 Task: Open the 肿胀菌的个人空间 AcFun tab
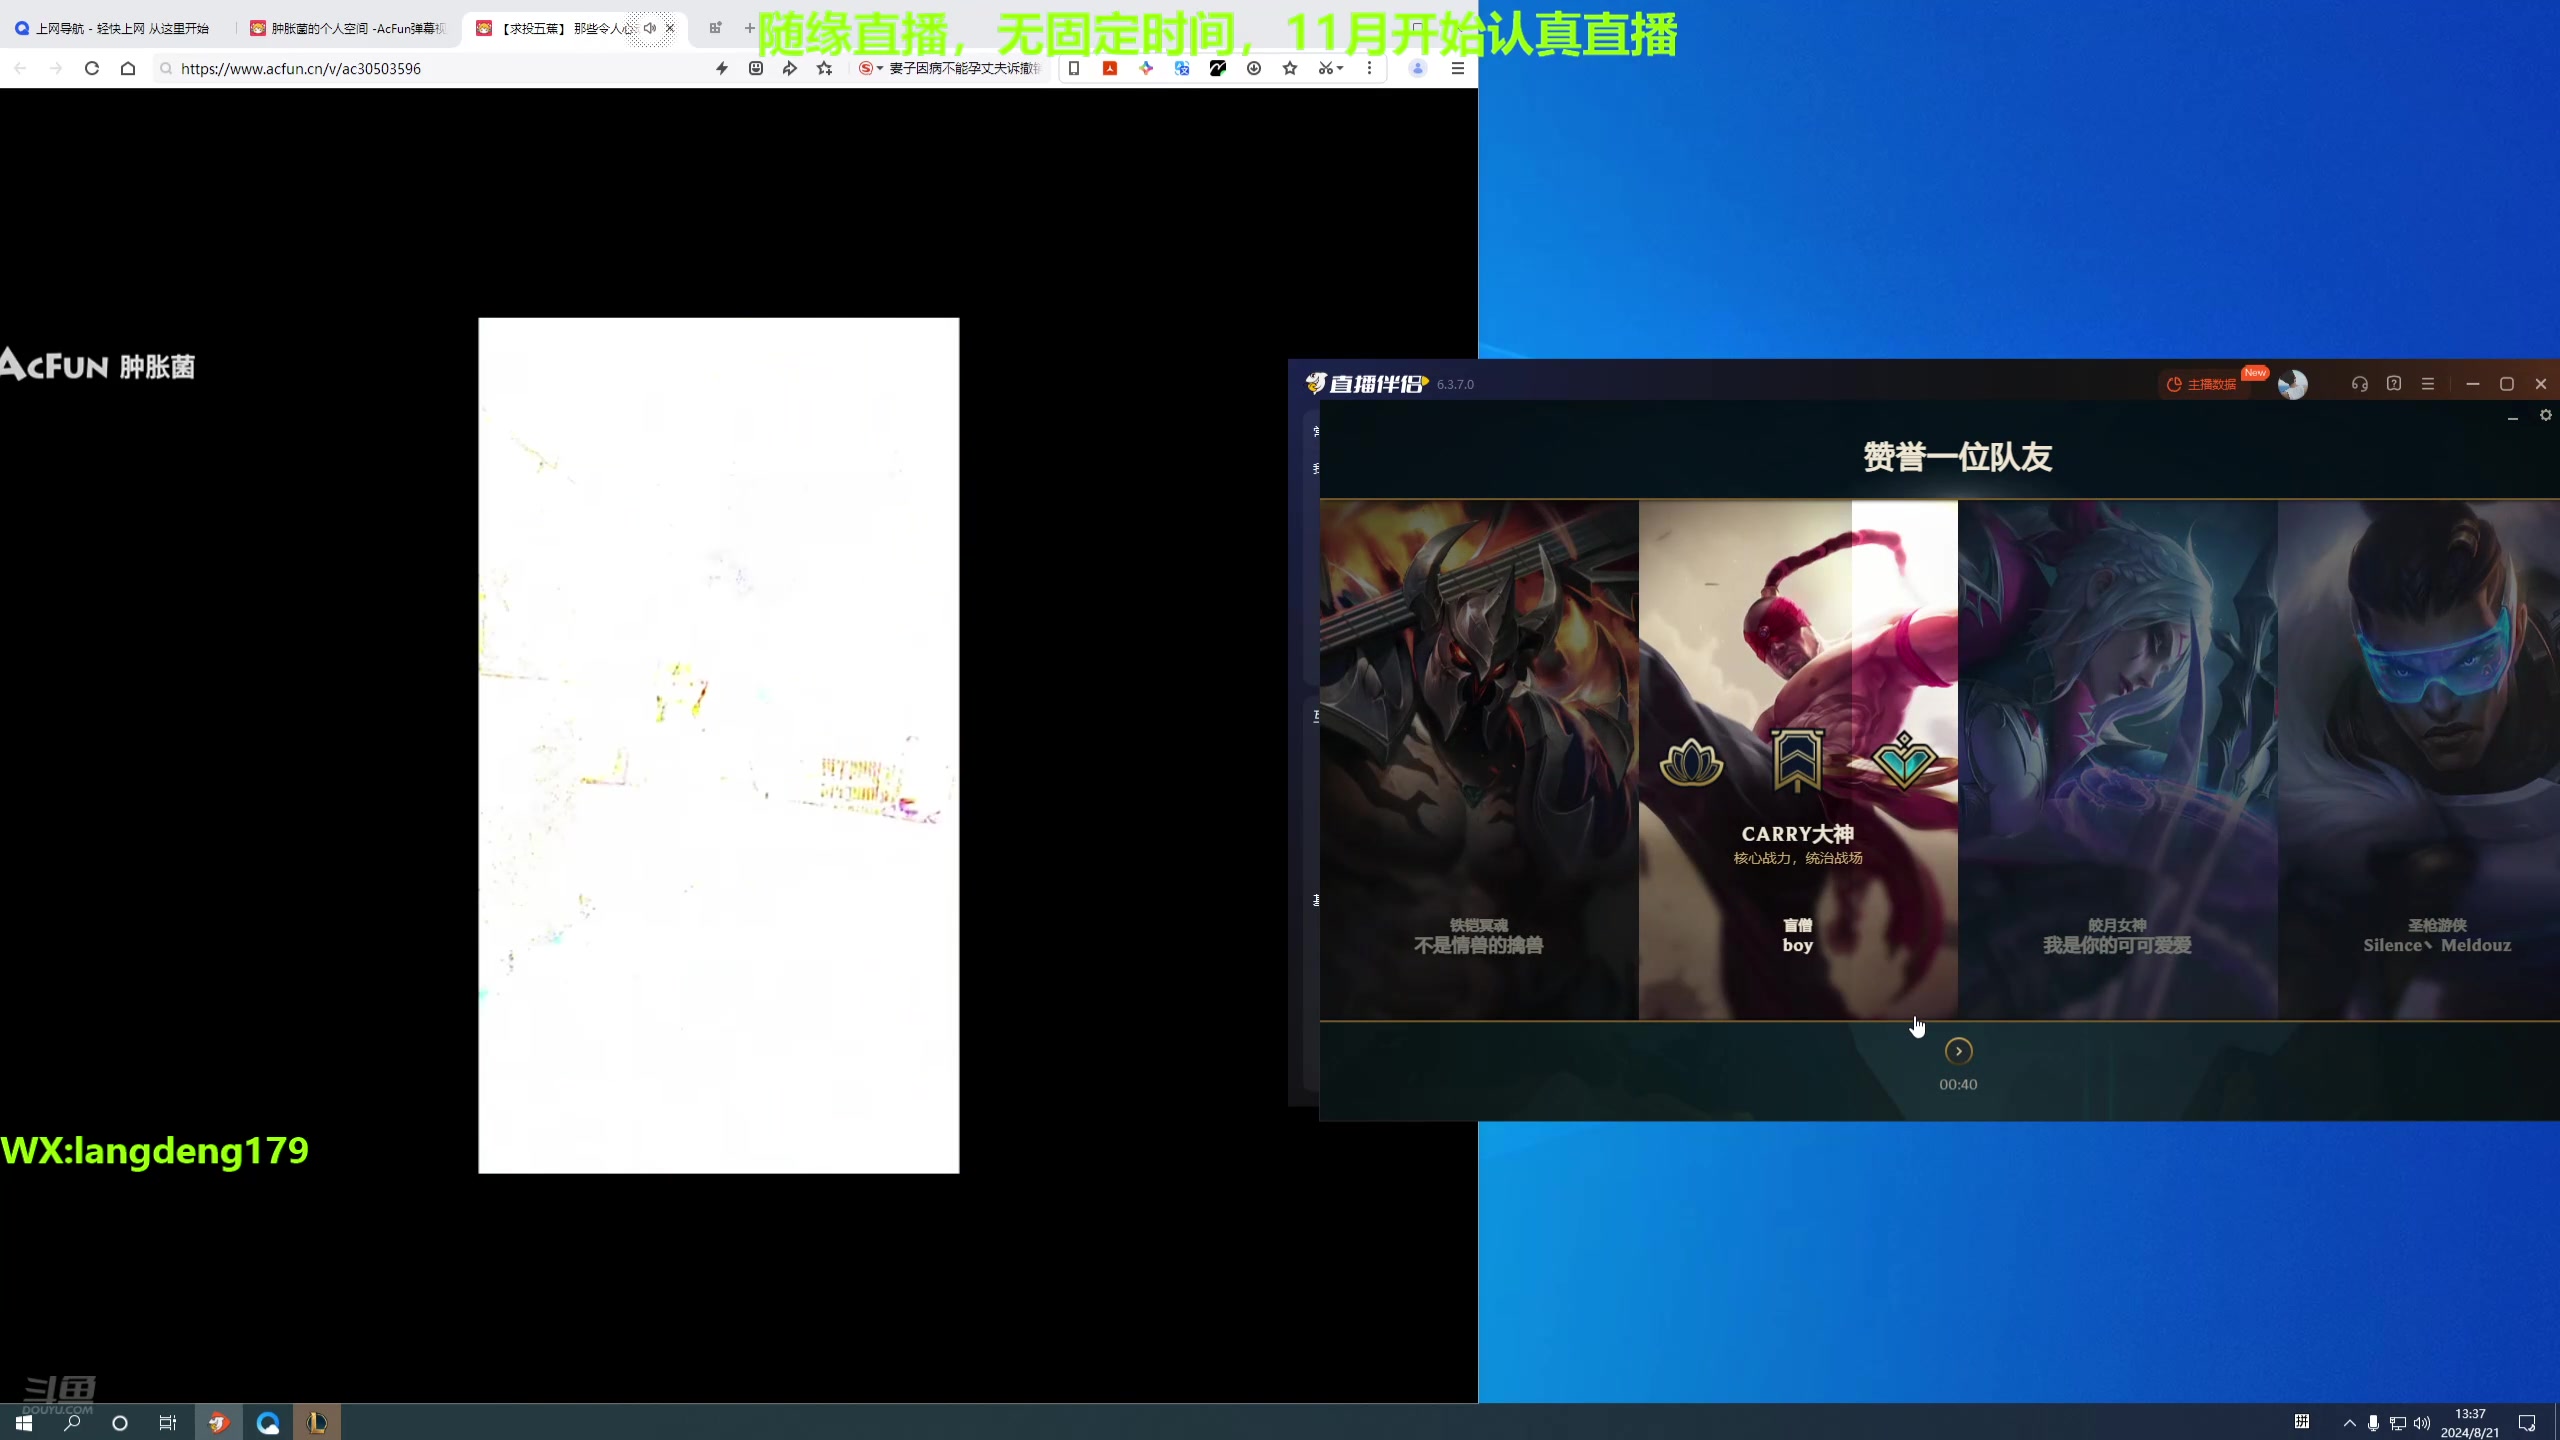click(x=347, y=28)
